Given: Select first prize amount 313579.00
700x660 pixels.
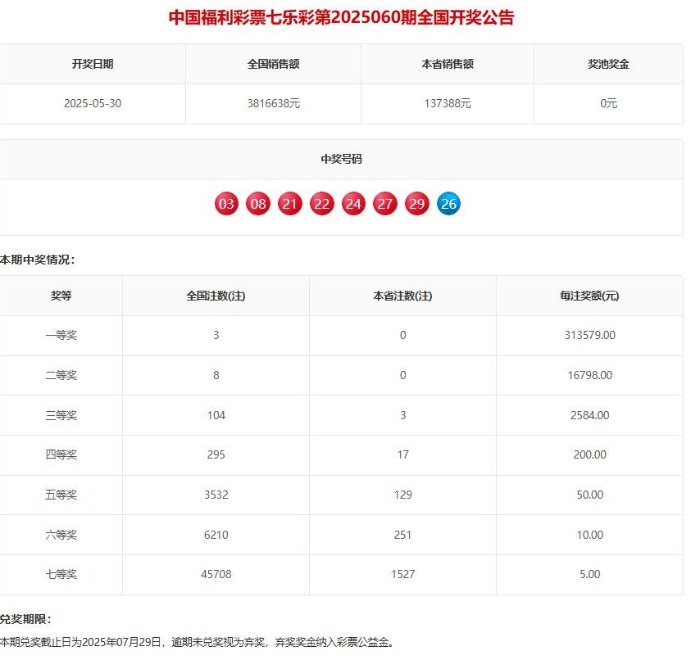Looking at the screenshot, I should click(590, 335).
